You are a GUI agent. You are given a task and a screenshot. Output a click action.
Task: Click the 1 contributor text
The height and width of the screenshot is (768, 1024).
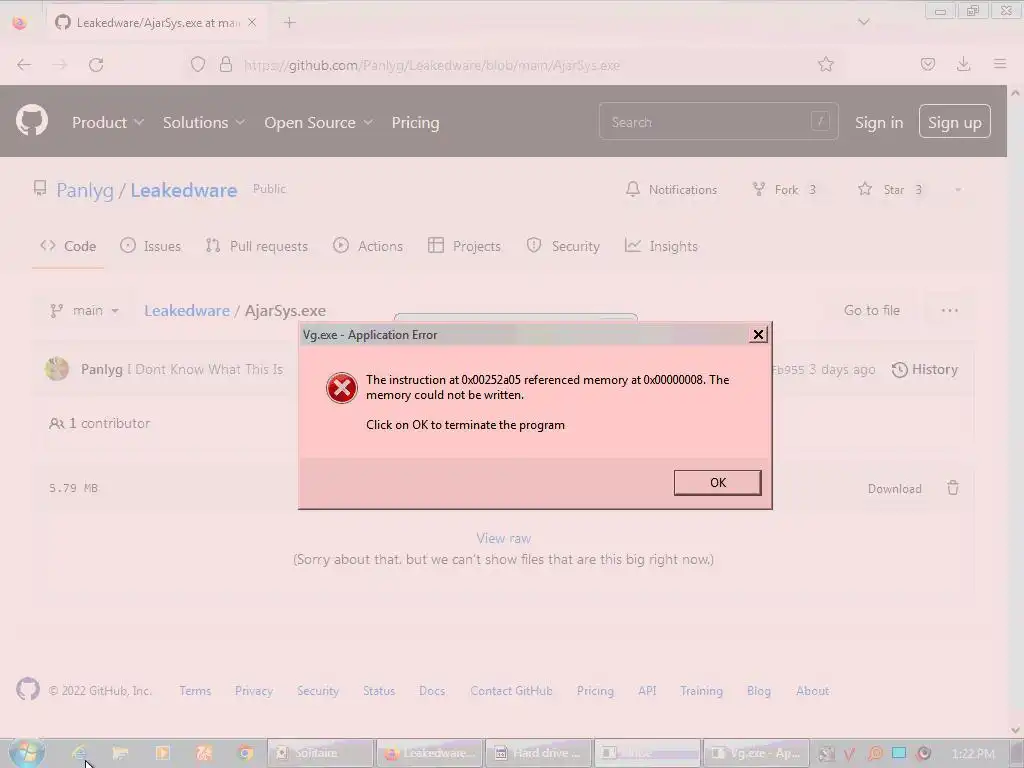point(99,423)
